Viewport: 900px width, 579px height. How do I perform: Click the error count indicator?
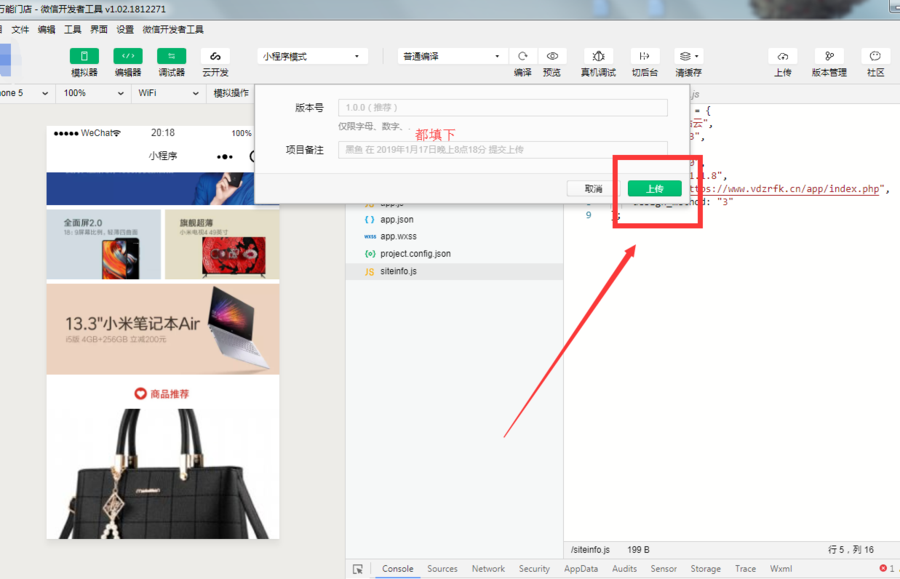(887, 568)
